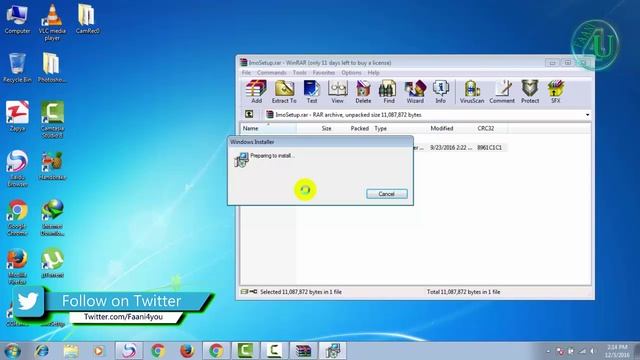Open the Computer desktop icon
This screenshot has height=360, width=640.
[17, 19]
